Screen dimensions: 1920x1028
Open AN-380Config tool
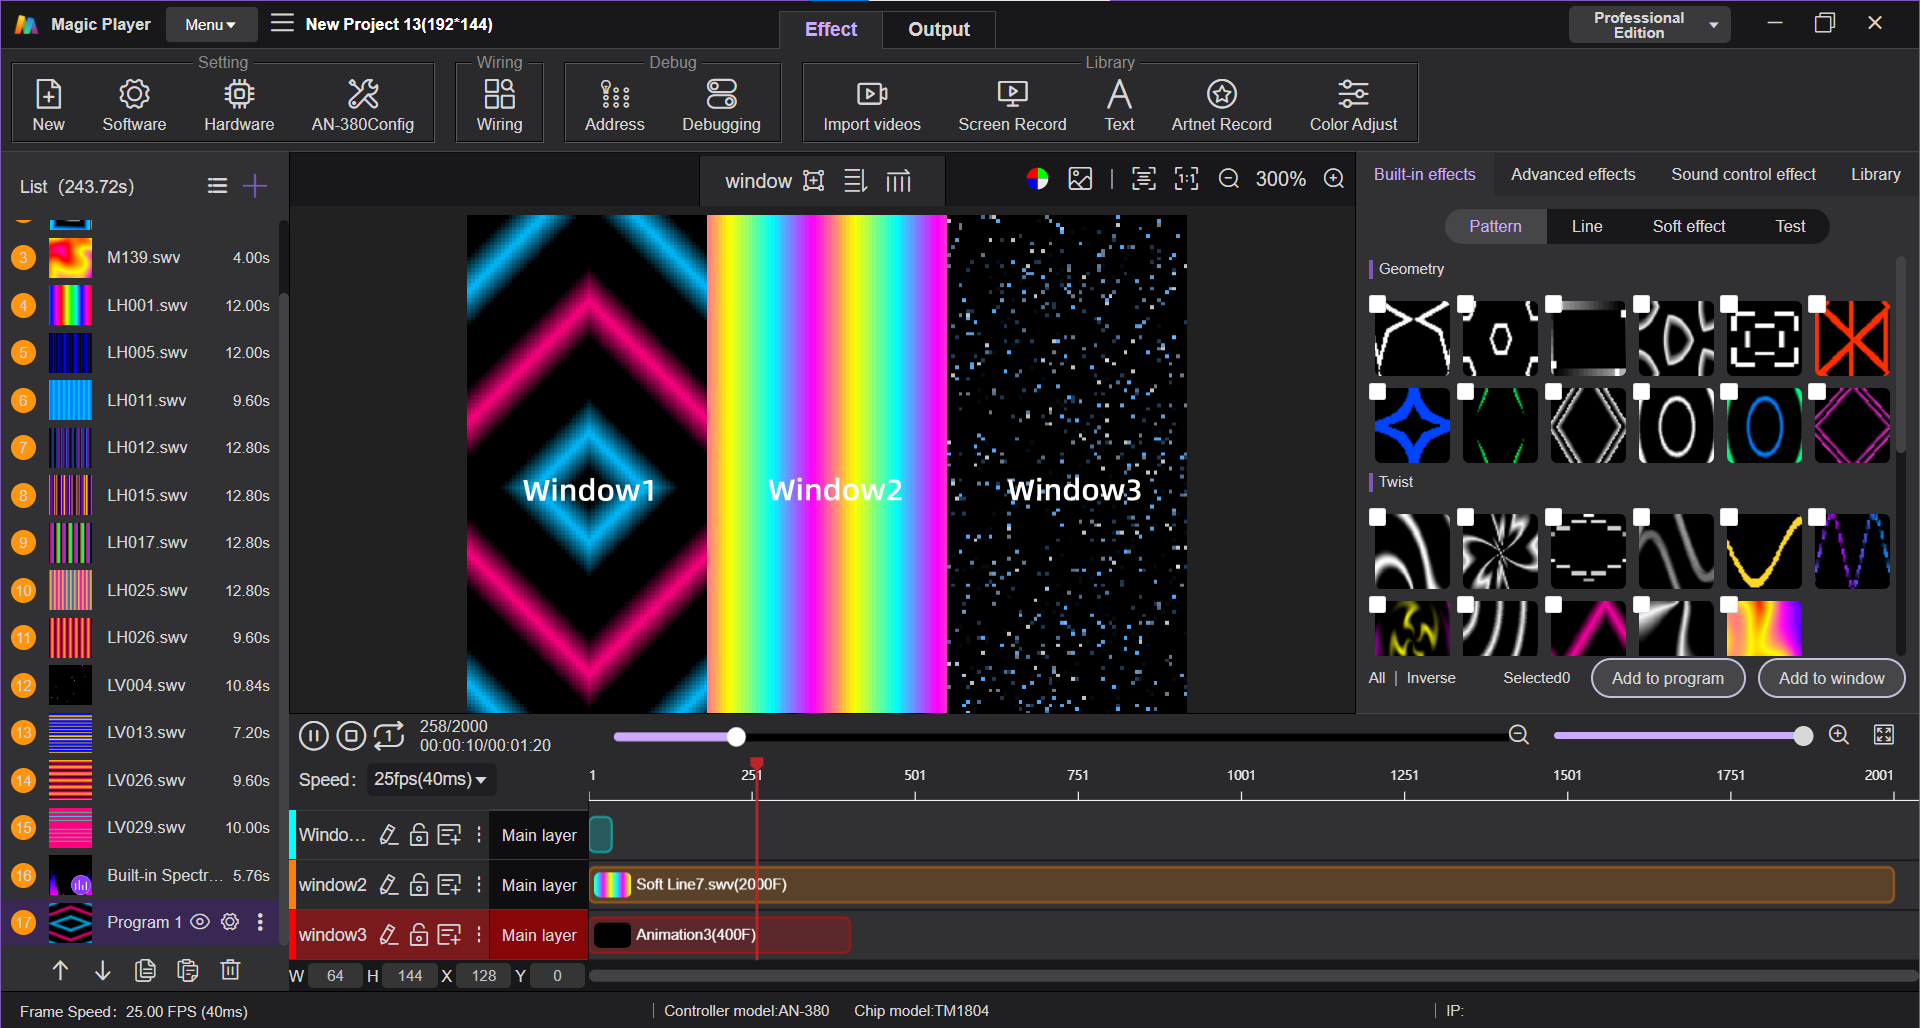click(362, 104)
